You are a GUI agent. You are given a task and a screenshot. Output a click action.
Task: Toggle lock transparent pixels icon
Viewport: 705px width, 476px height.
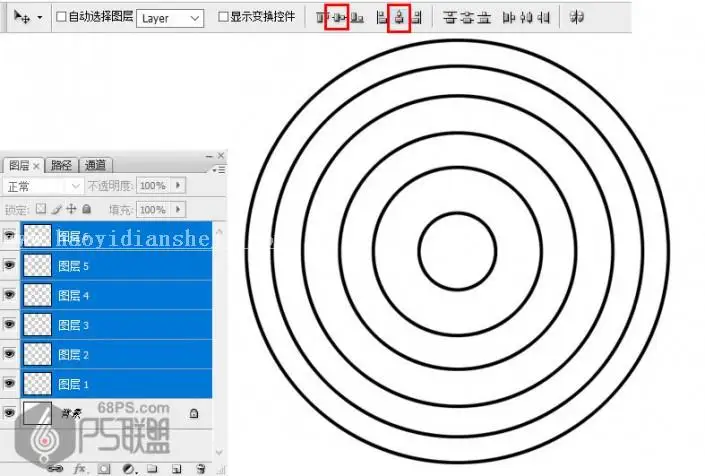point(41,209)
